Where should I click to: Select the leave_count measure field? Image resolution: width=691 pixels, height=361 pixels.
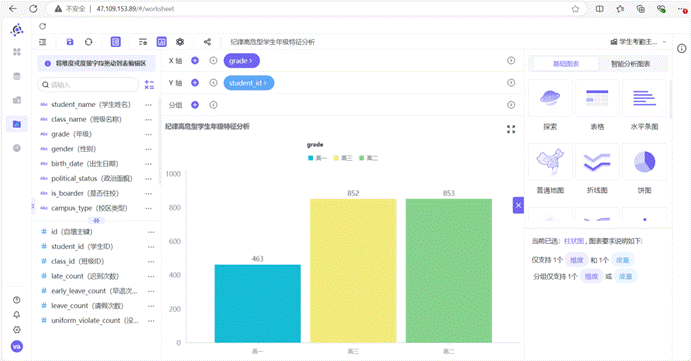pos(87,305)
